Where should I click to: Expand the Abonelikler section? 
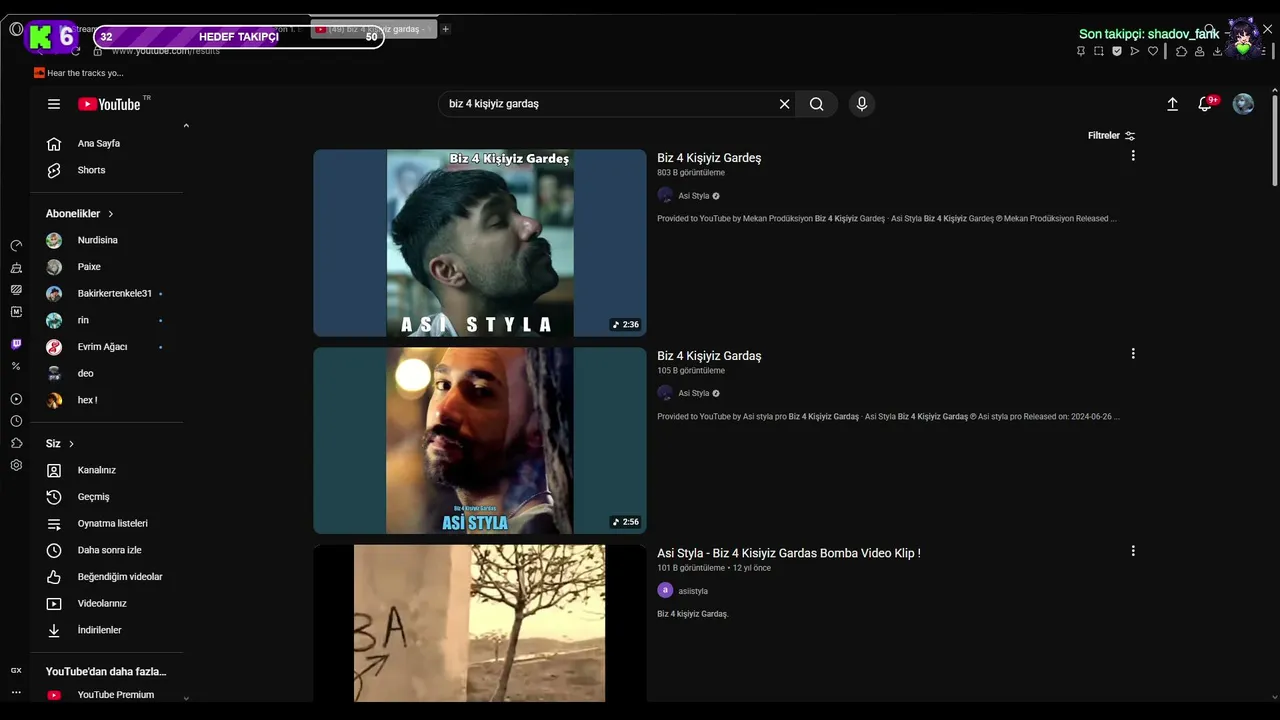coord(80,214)
